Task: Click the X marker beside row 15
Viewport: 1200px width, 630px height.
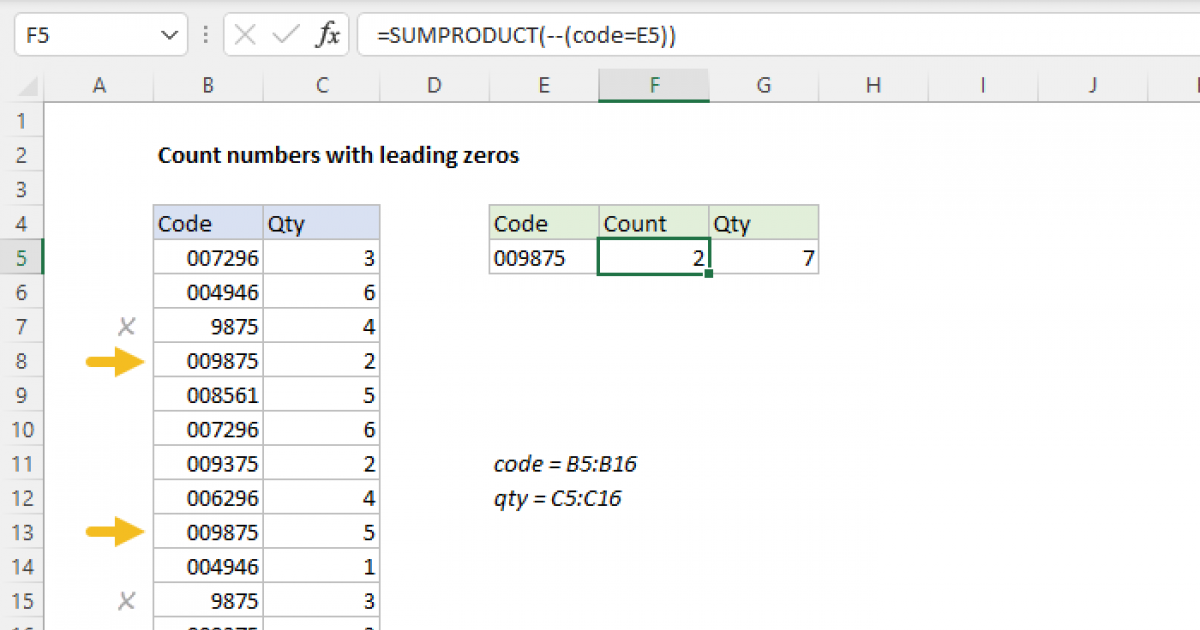Action: 125,600
